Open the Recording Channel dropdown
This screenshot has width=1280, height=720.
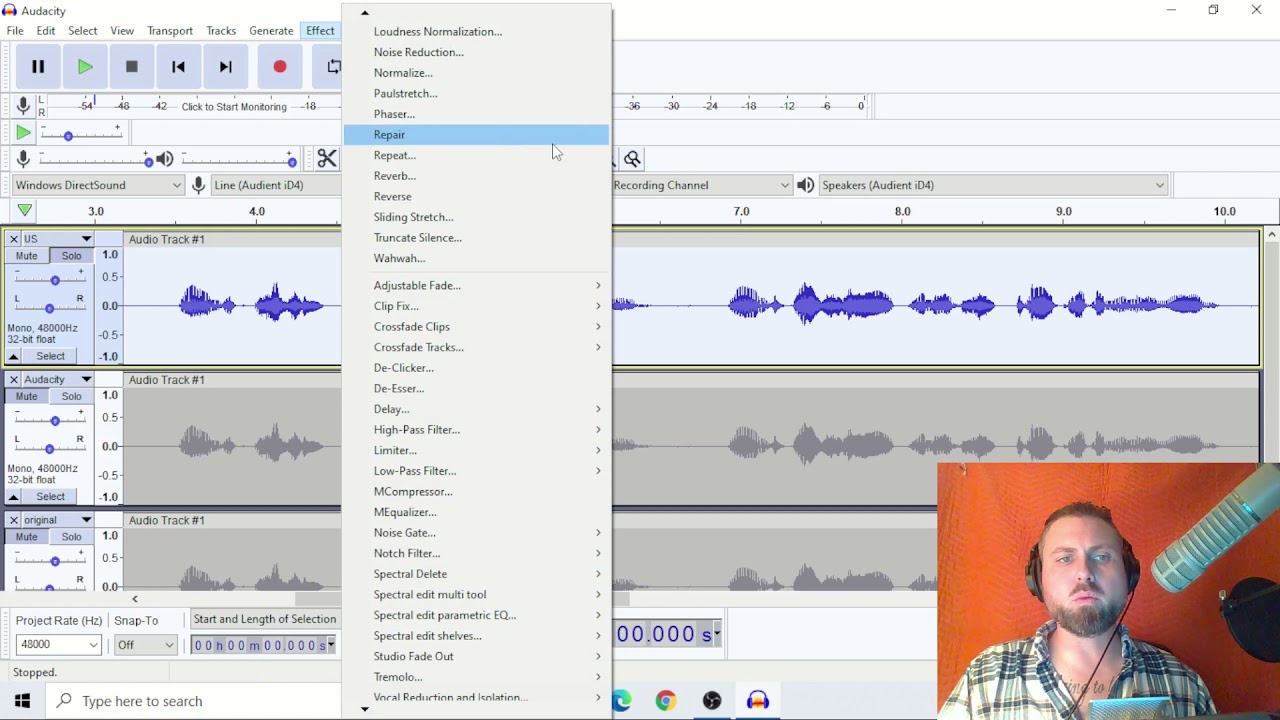[x=702, y=185]
